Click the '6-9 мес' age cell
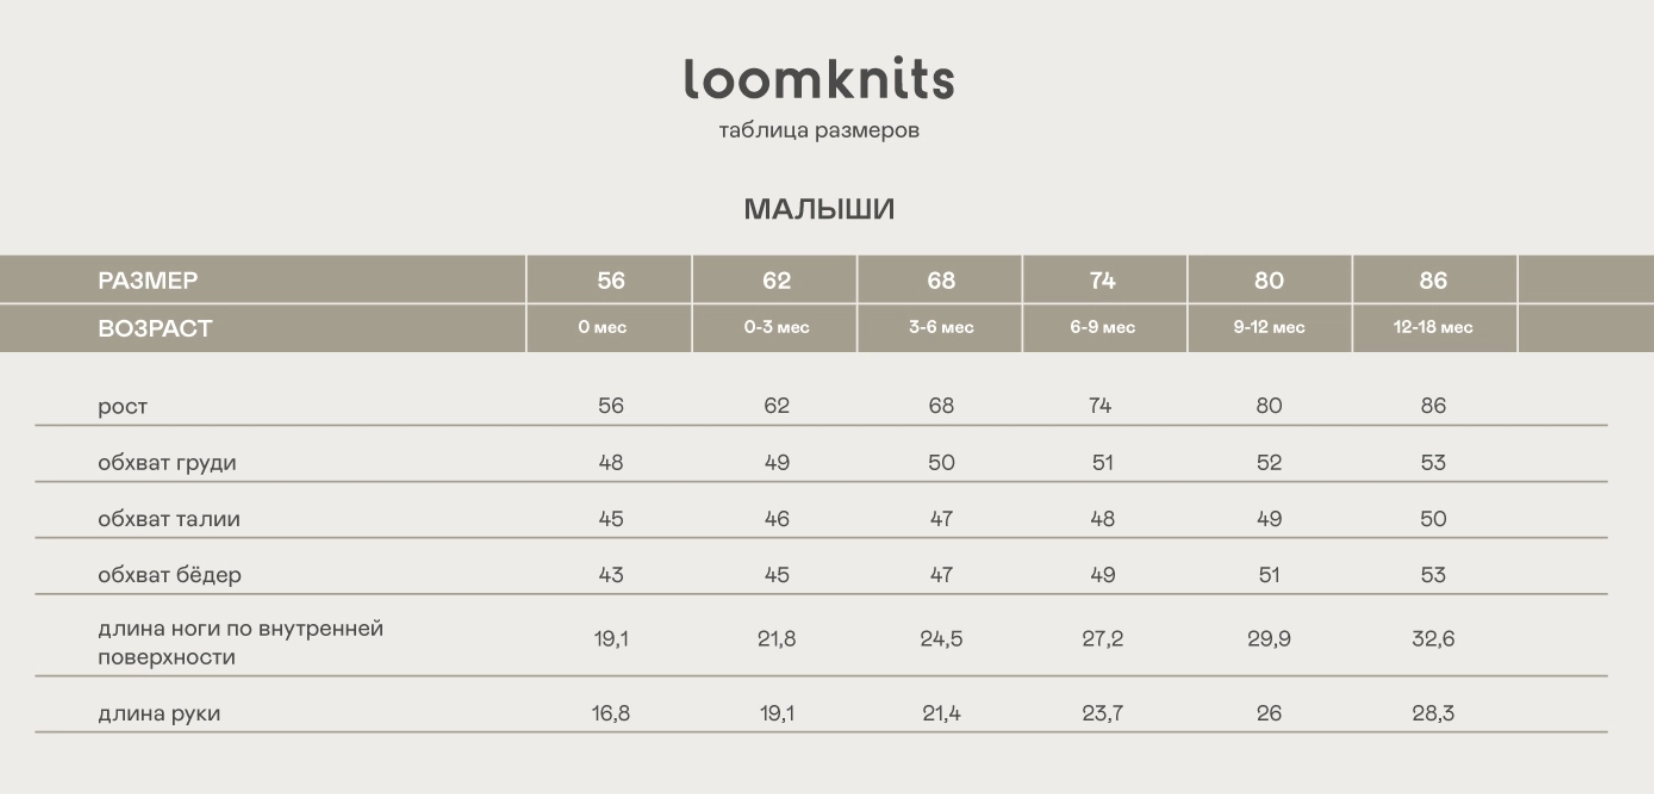Screen dimensions: 1654x794 (x=1102, y=327)
